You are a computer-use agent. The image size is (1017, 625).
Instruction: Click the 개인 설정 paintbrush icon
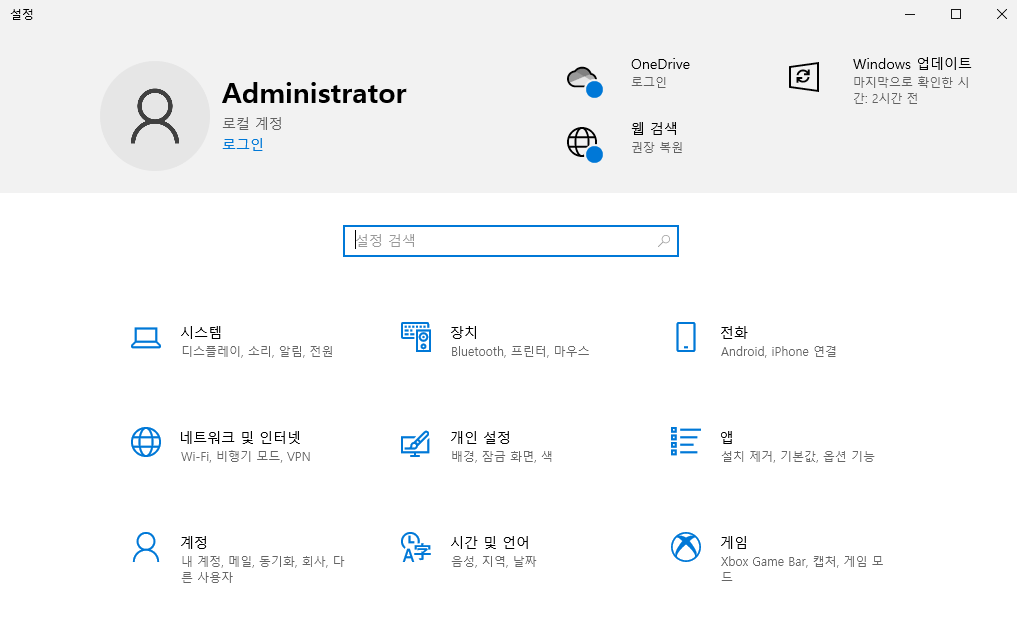(416, 443)
